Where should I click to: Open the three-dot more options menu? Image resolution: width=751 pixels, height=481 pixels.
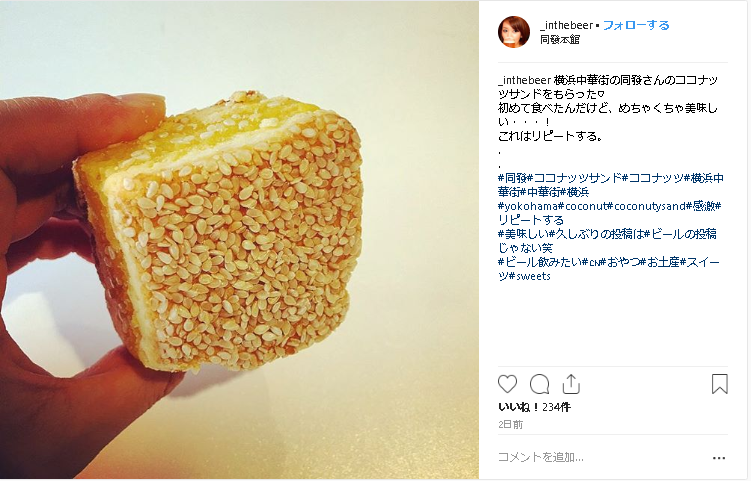[718, 458]
